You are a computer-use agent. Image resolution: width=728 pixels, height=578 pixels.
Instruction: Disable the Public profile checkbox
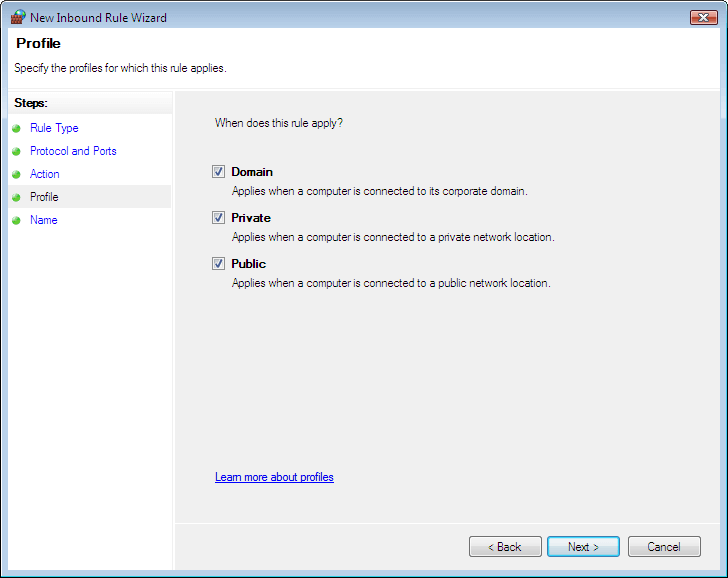point(218,264)
